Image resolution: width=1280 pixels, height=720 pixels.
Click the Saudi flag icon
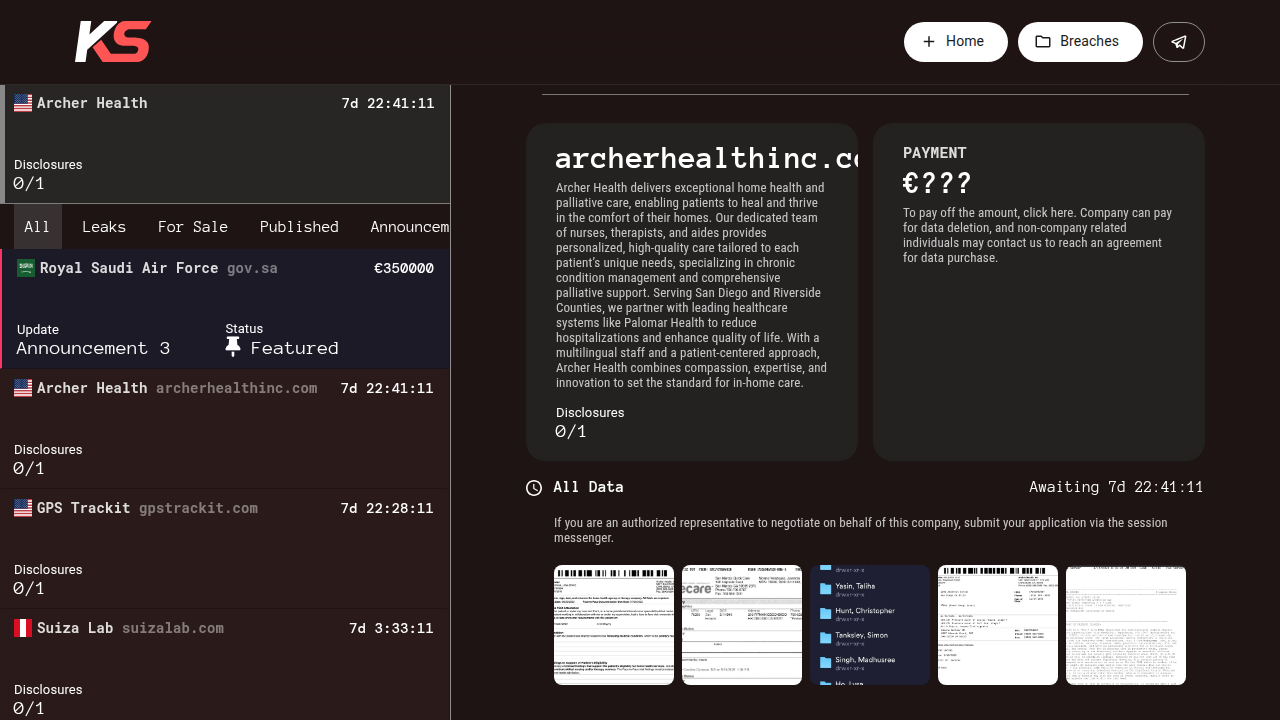pyautogui.click(x=26, y=268)
